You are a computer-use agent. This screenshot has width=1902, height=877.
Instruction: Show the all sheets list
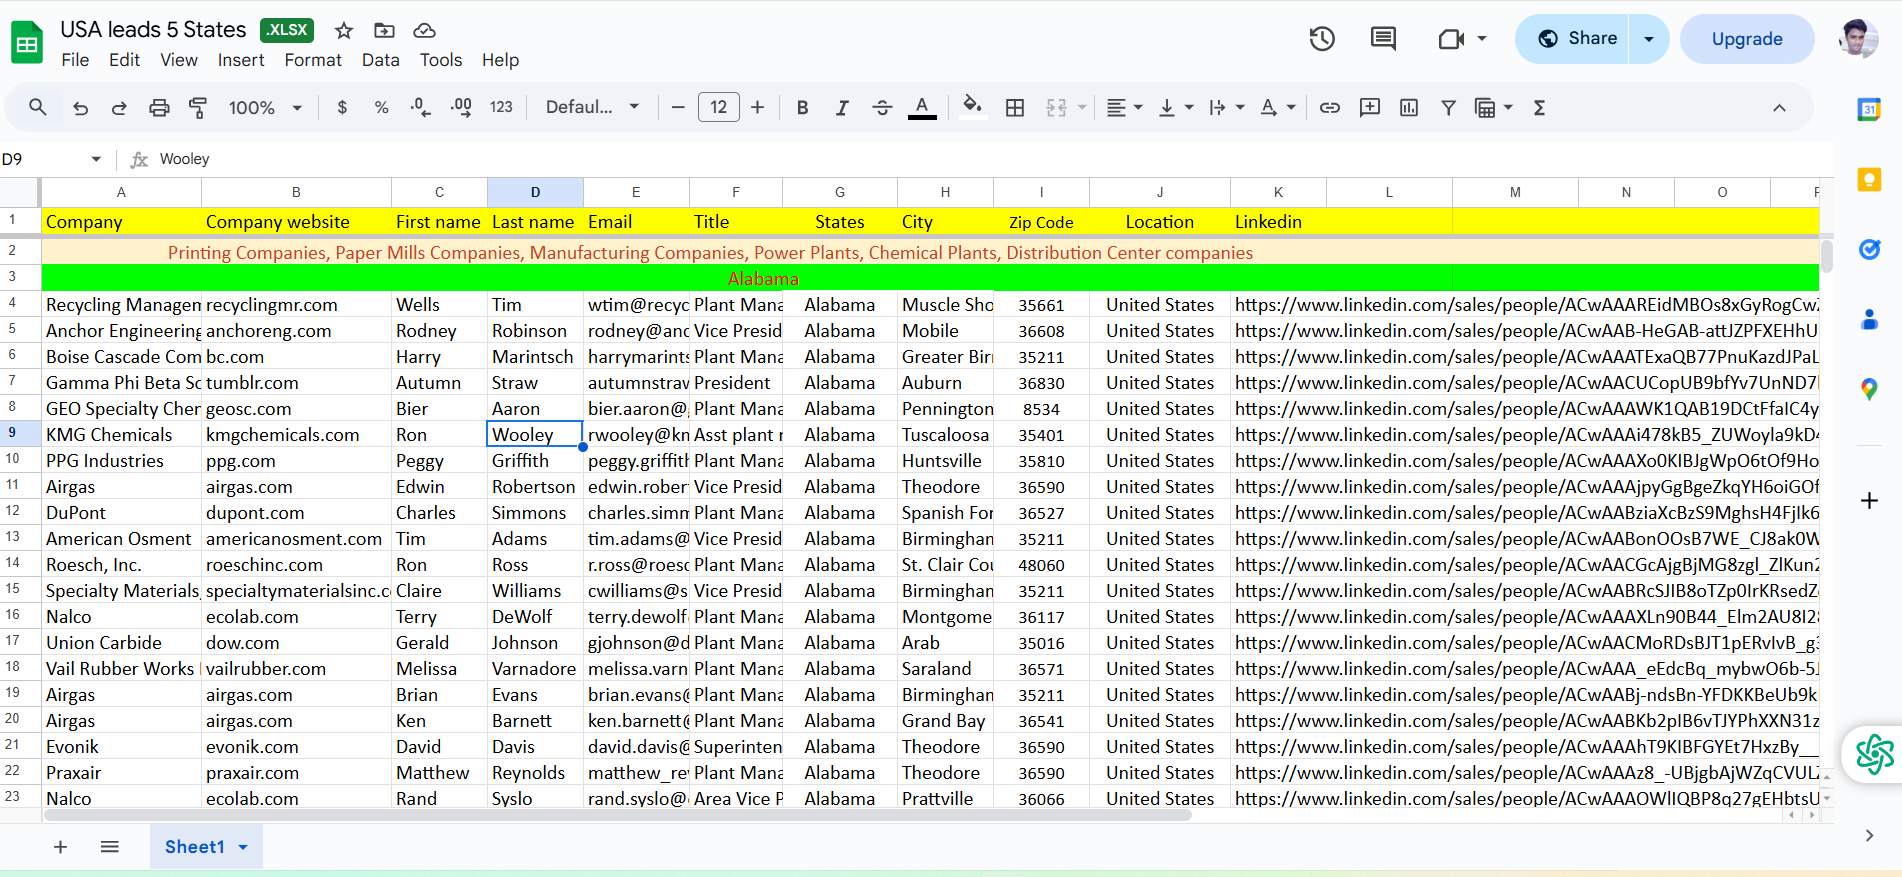[x=110, y=847]
